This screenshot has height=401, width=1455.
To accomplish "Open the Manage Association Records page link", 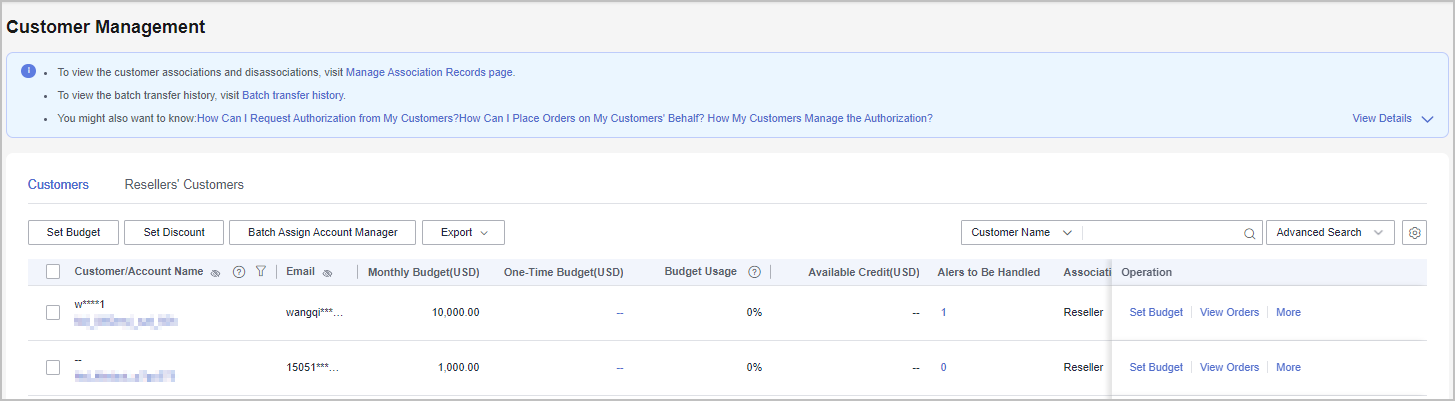I will pyautogui.click(x=430, y=73).
